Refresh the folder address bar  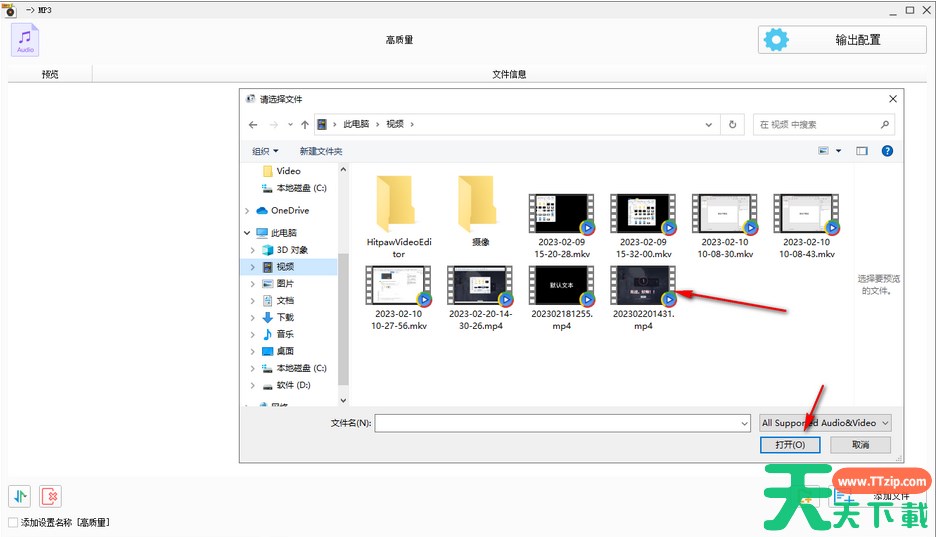pyautogui.click(x=733, y=124)
